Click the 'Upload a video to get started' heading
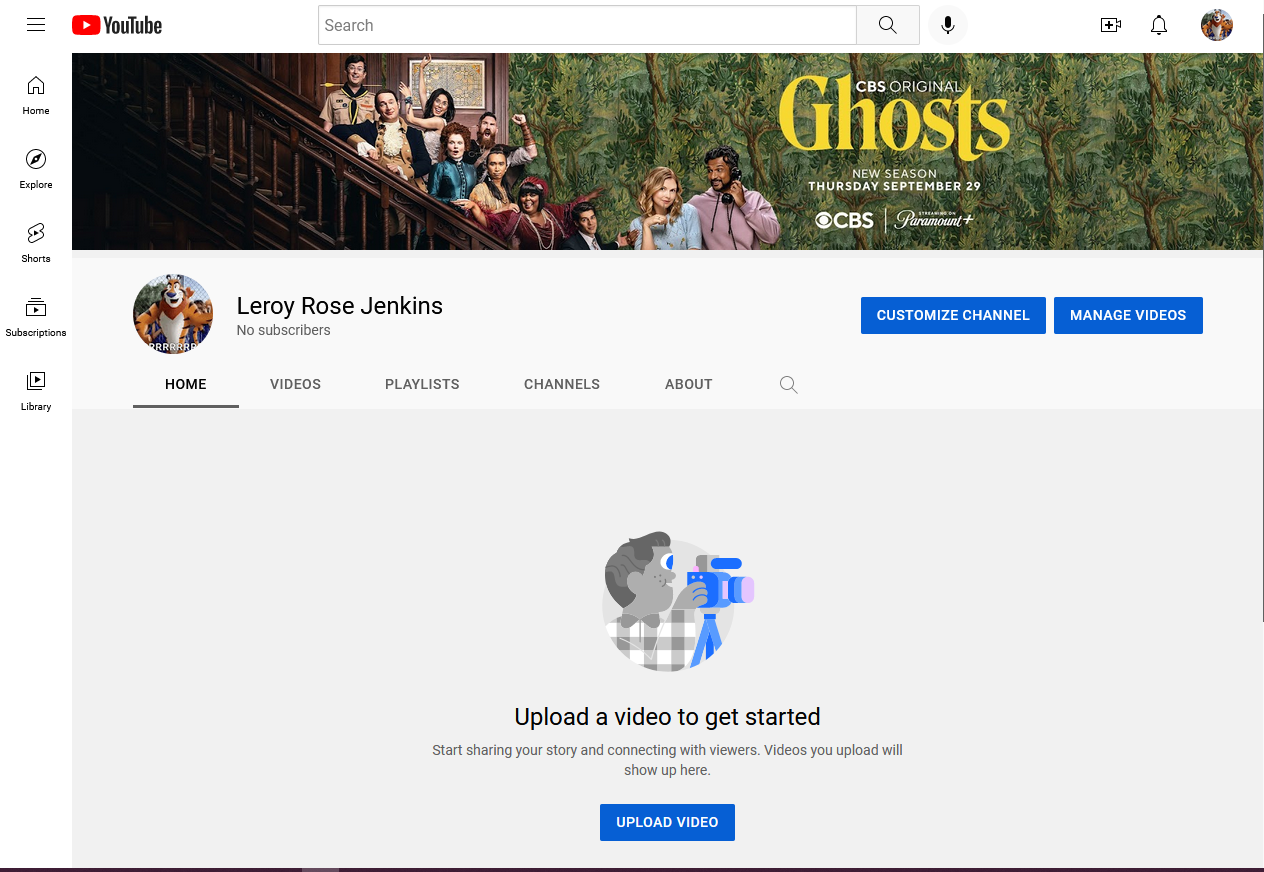 (x=667, y=717)
